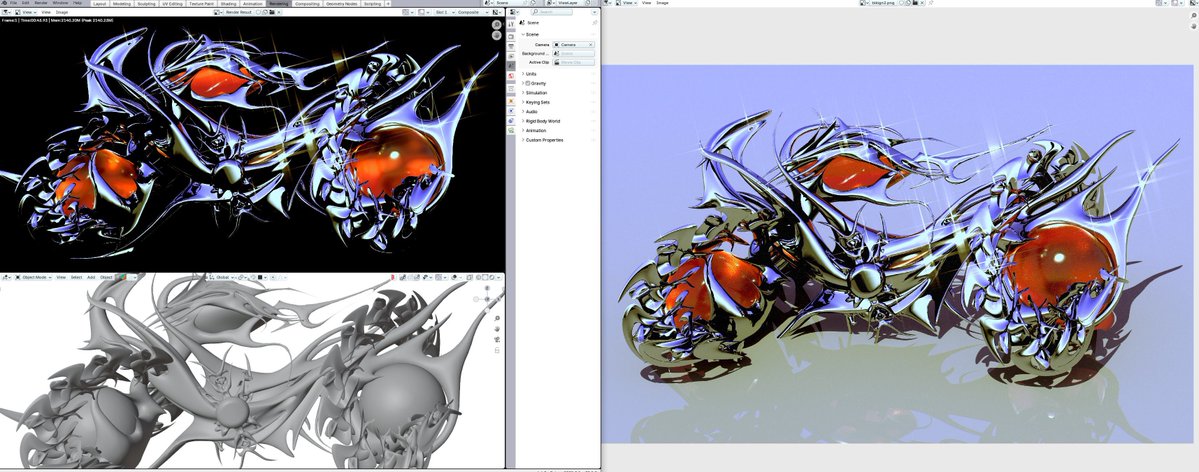Open the Object Constraints properties tab icon
The image size is (1199, 472).
pos(511,121)
